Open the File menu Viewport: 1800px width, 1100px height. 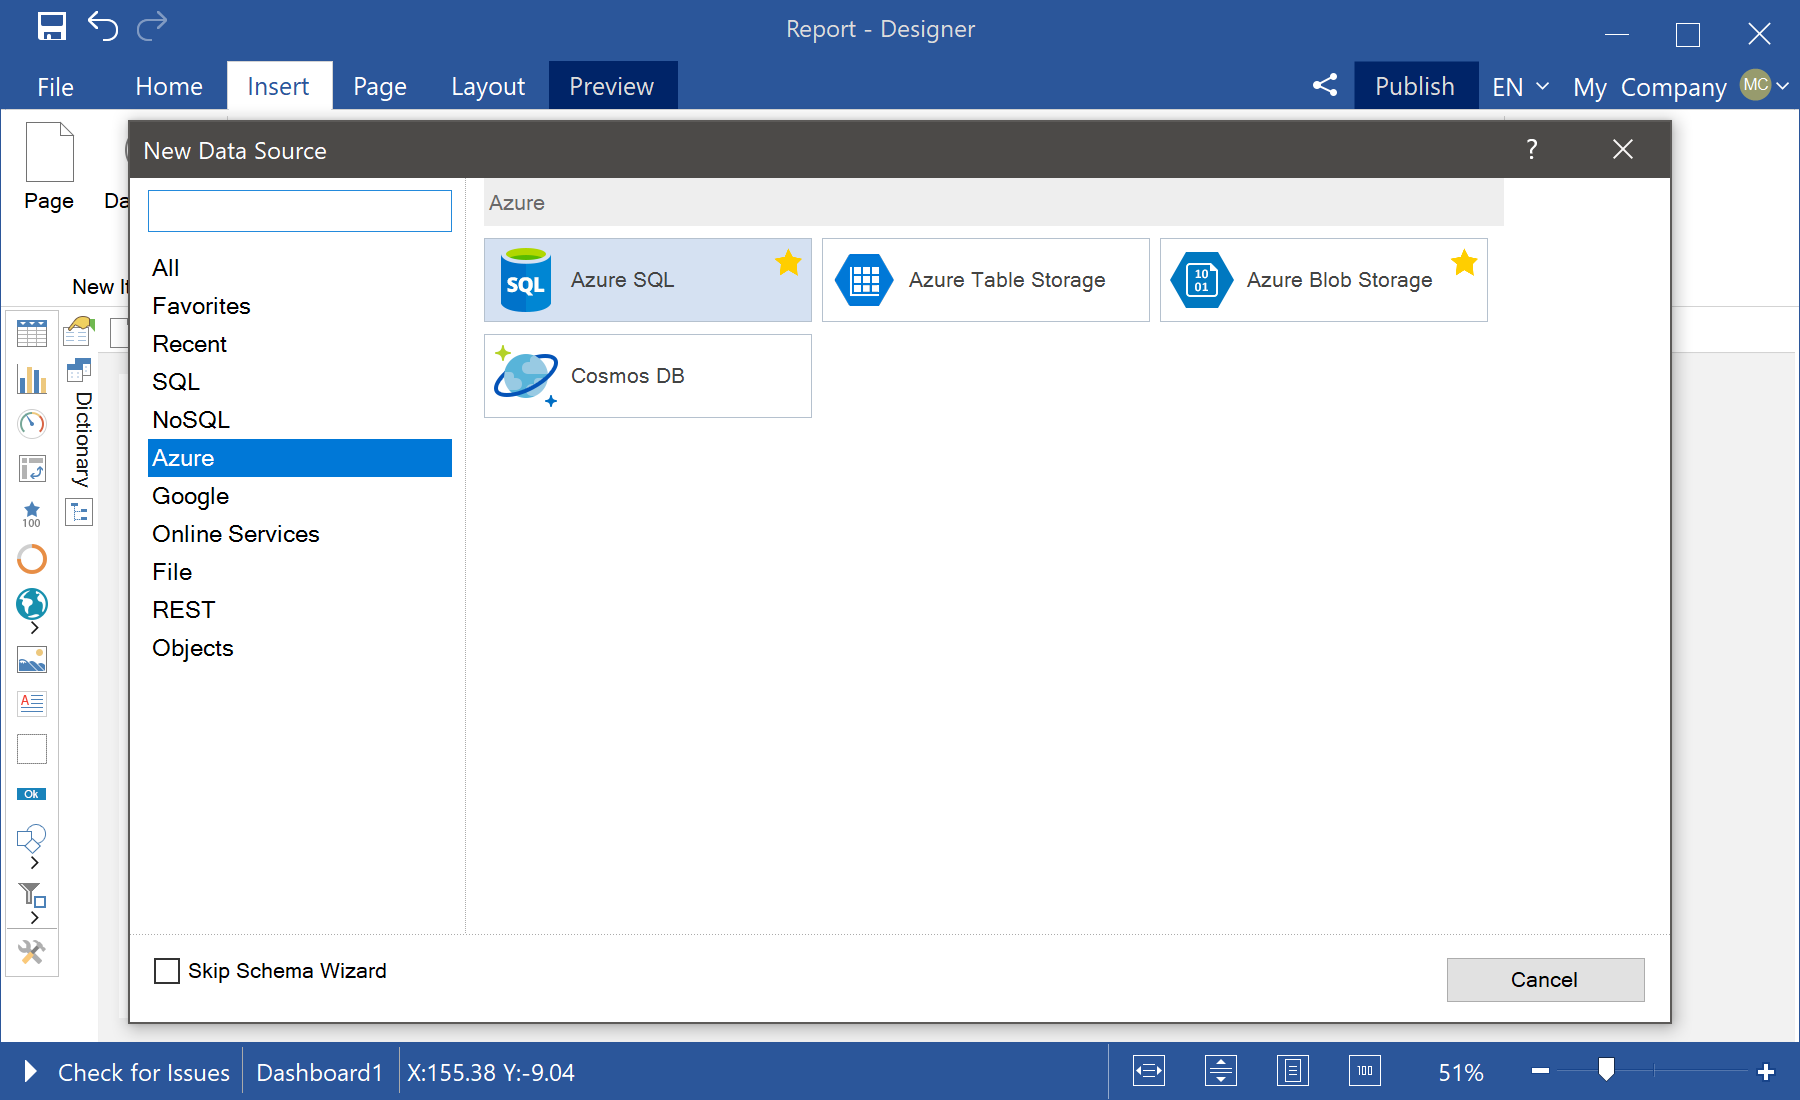coord(56,87)
